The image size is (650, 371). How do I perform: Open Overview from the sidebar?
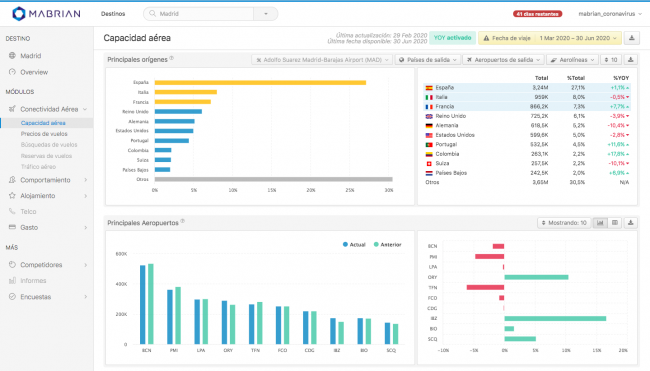34,72
